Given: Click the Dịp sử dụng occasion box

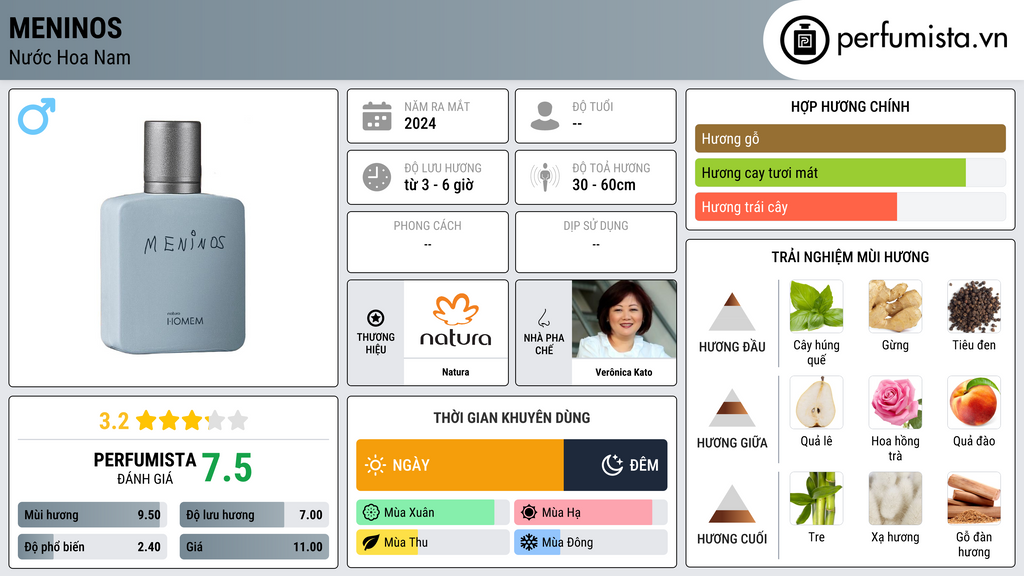Looking at the screenshot, I should pos(596,242).
